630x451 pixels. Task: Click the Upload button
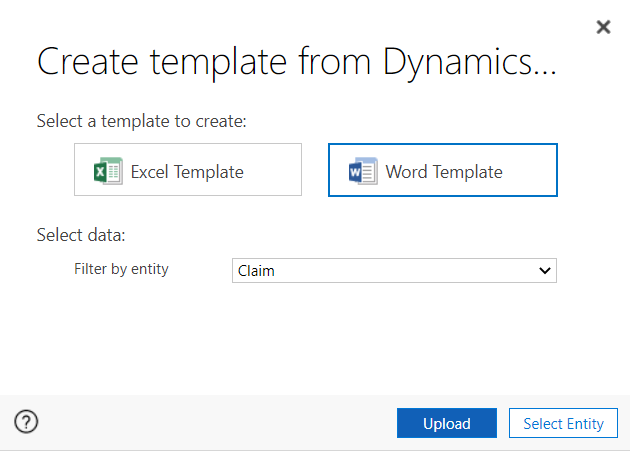(447, 423)
